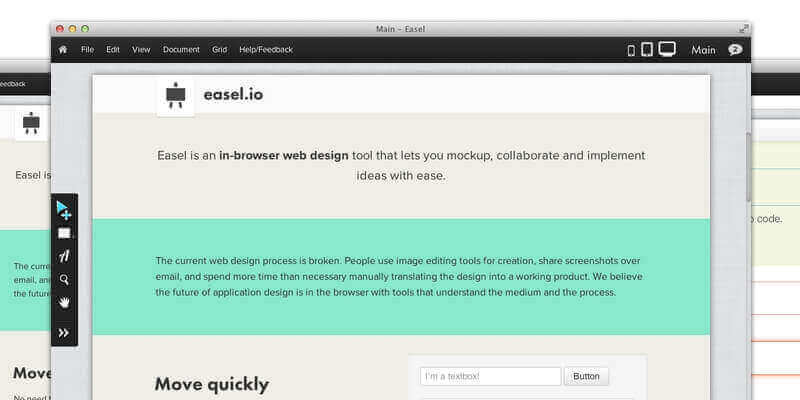
Task: Click the "I'm a textbox!" input field
Action: coord(490,376)
